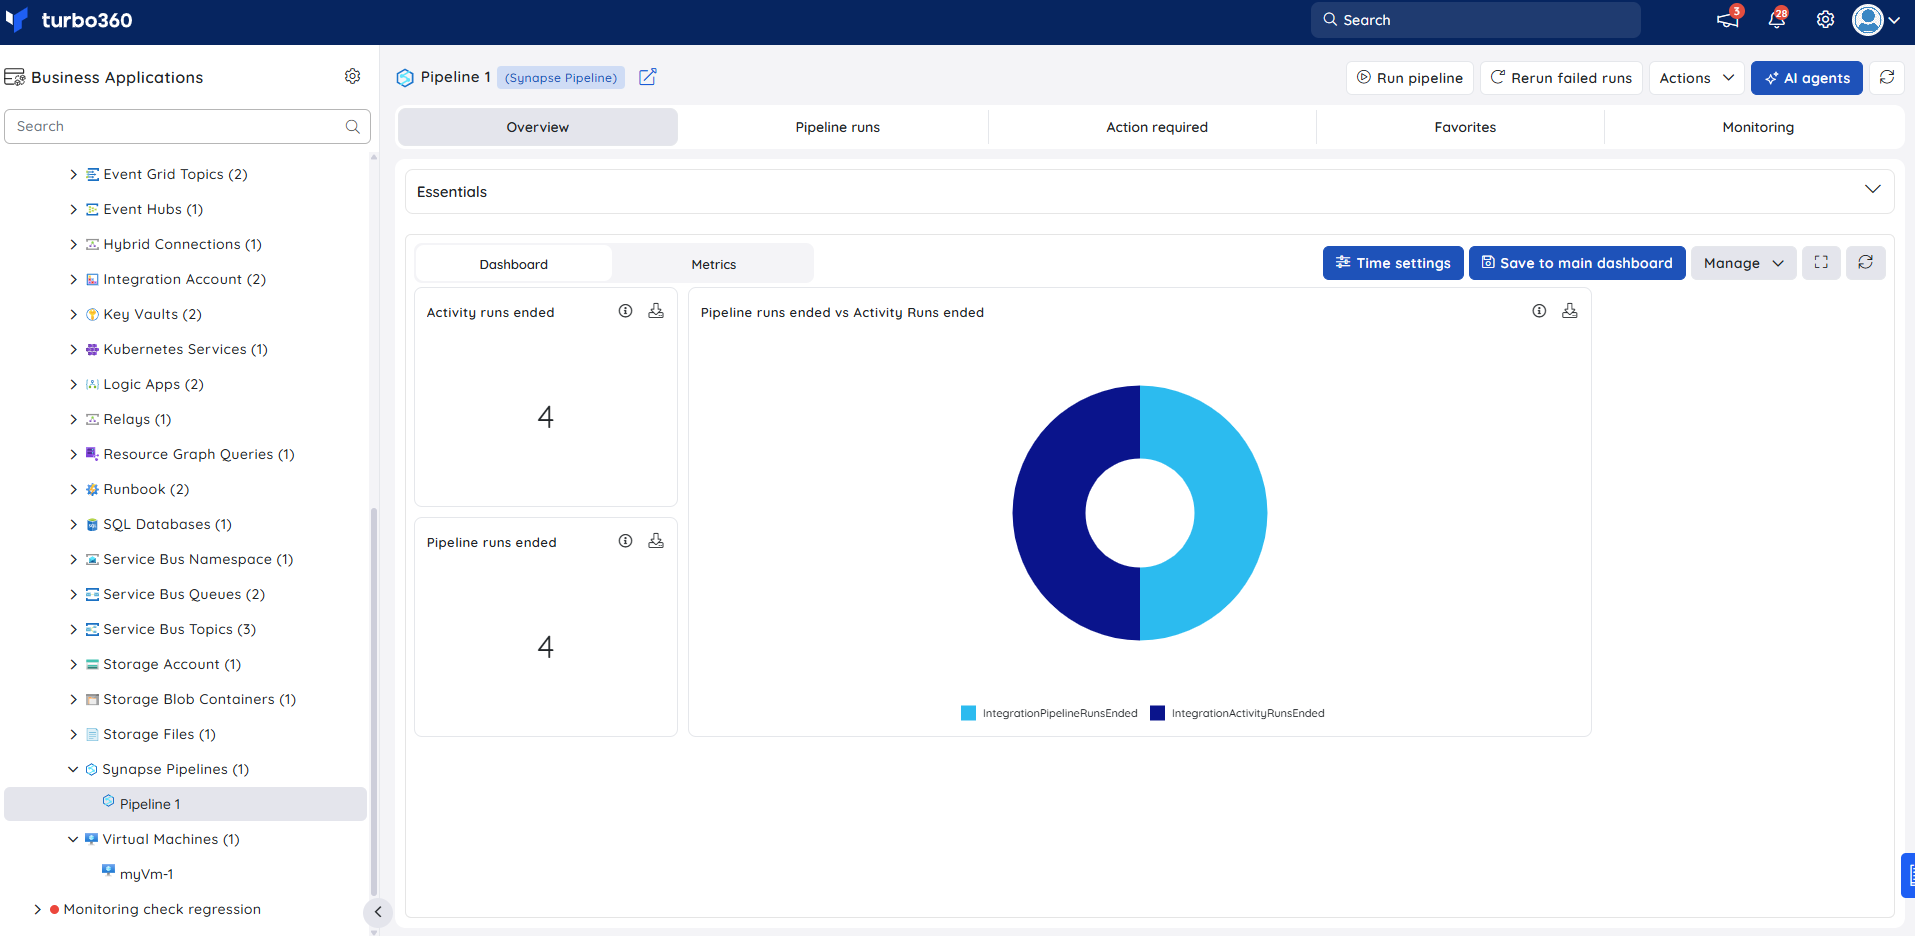This screenshot has height=936, width=1915.
Task: Click Rerun failed runs button
Action: (x=1561, y=77)
